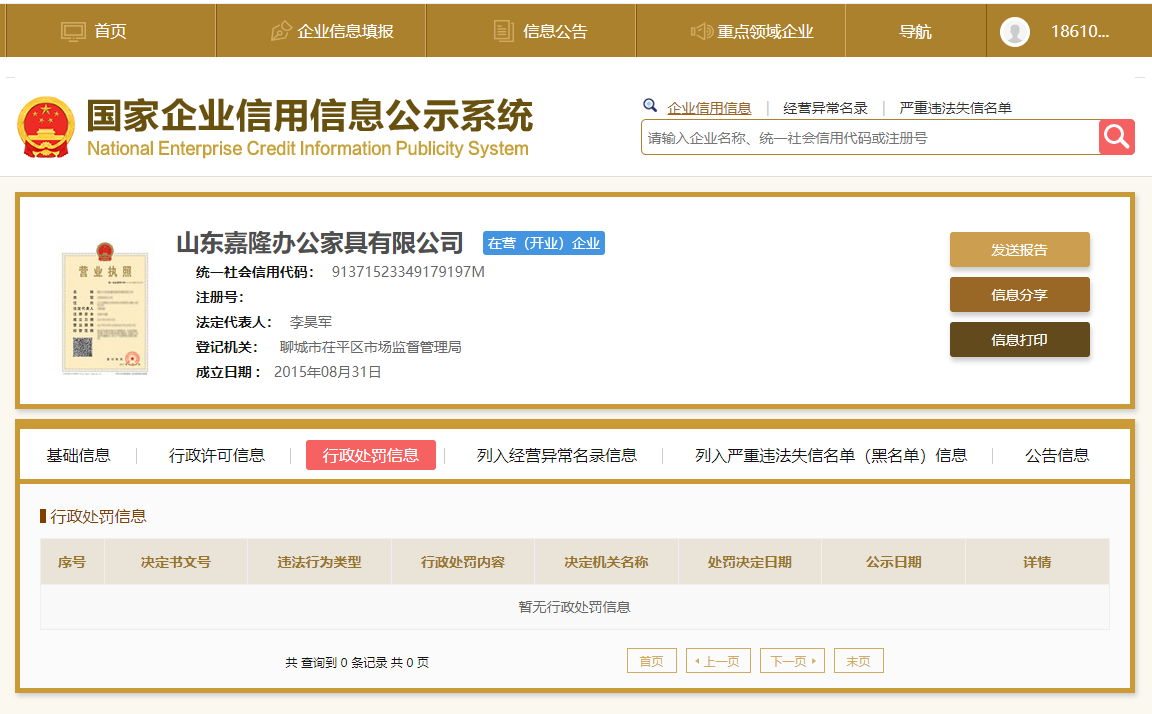The height and width of the screenshot is (714, 1152).
Task: Click the national emblem logo
Action: point(46,128)
